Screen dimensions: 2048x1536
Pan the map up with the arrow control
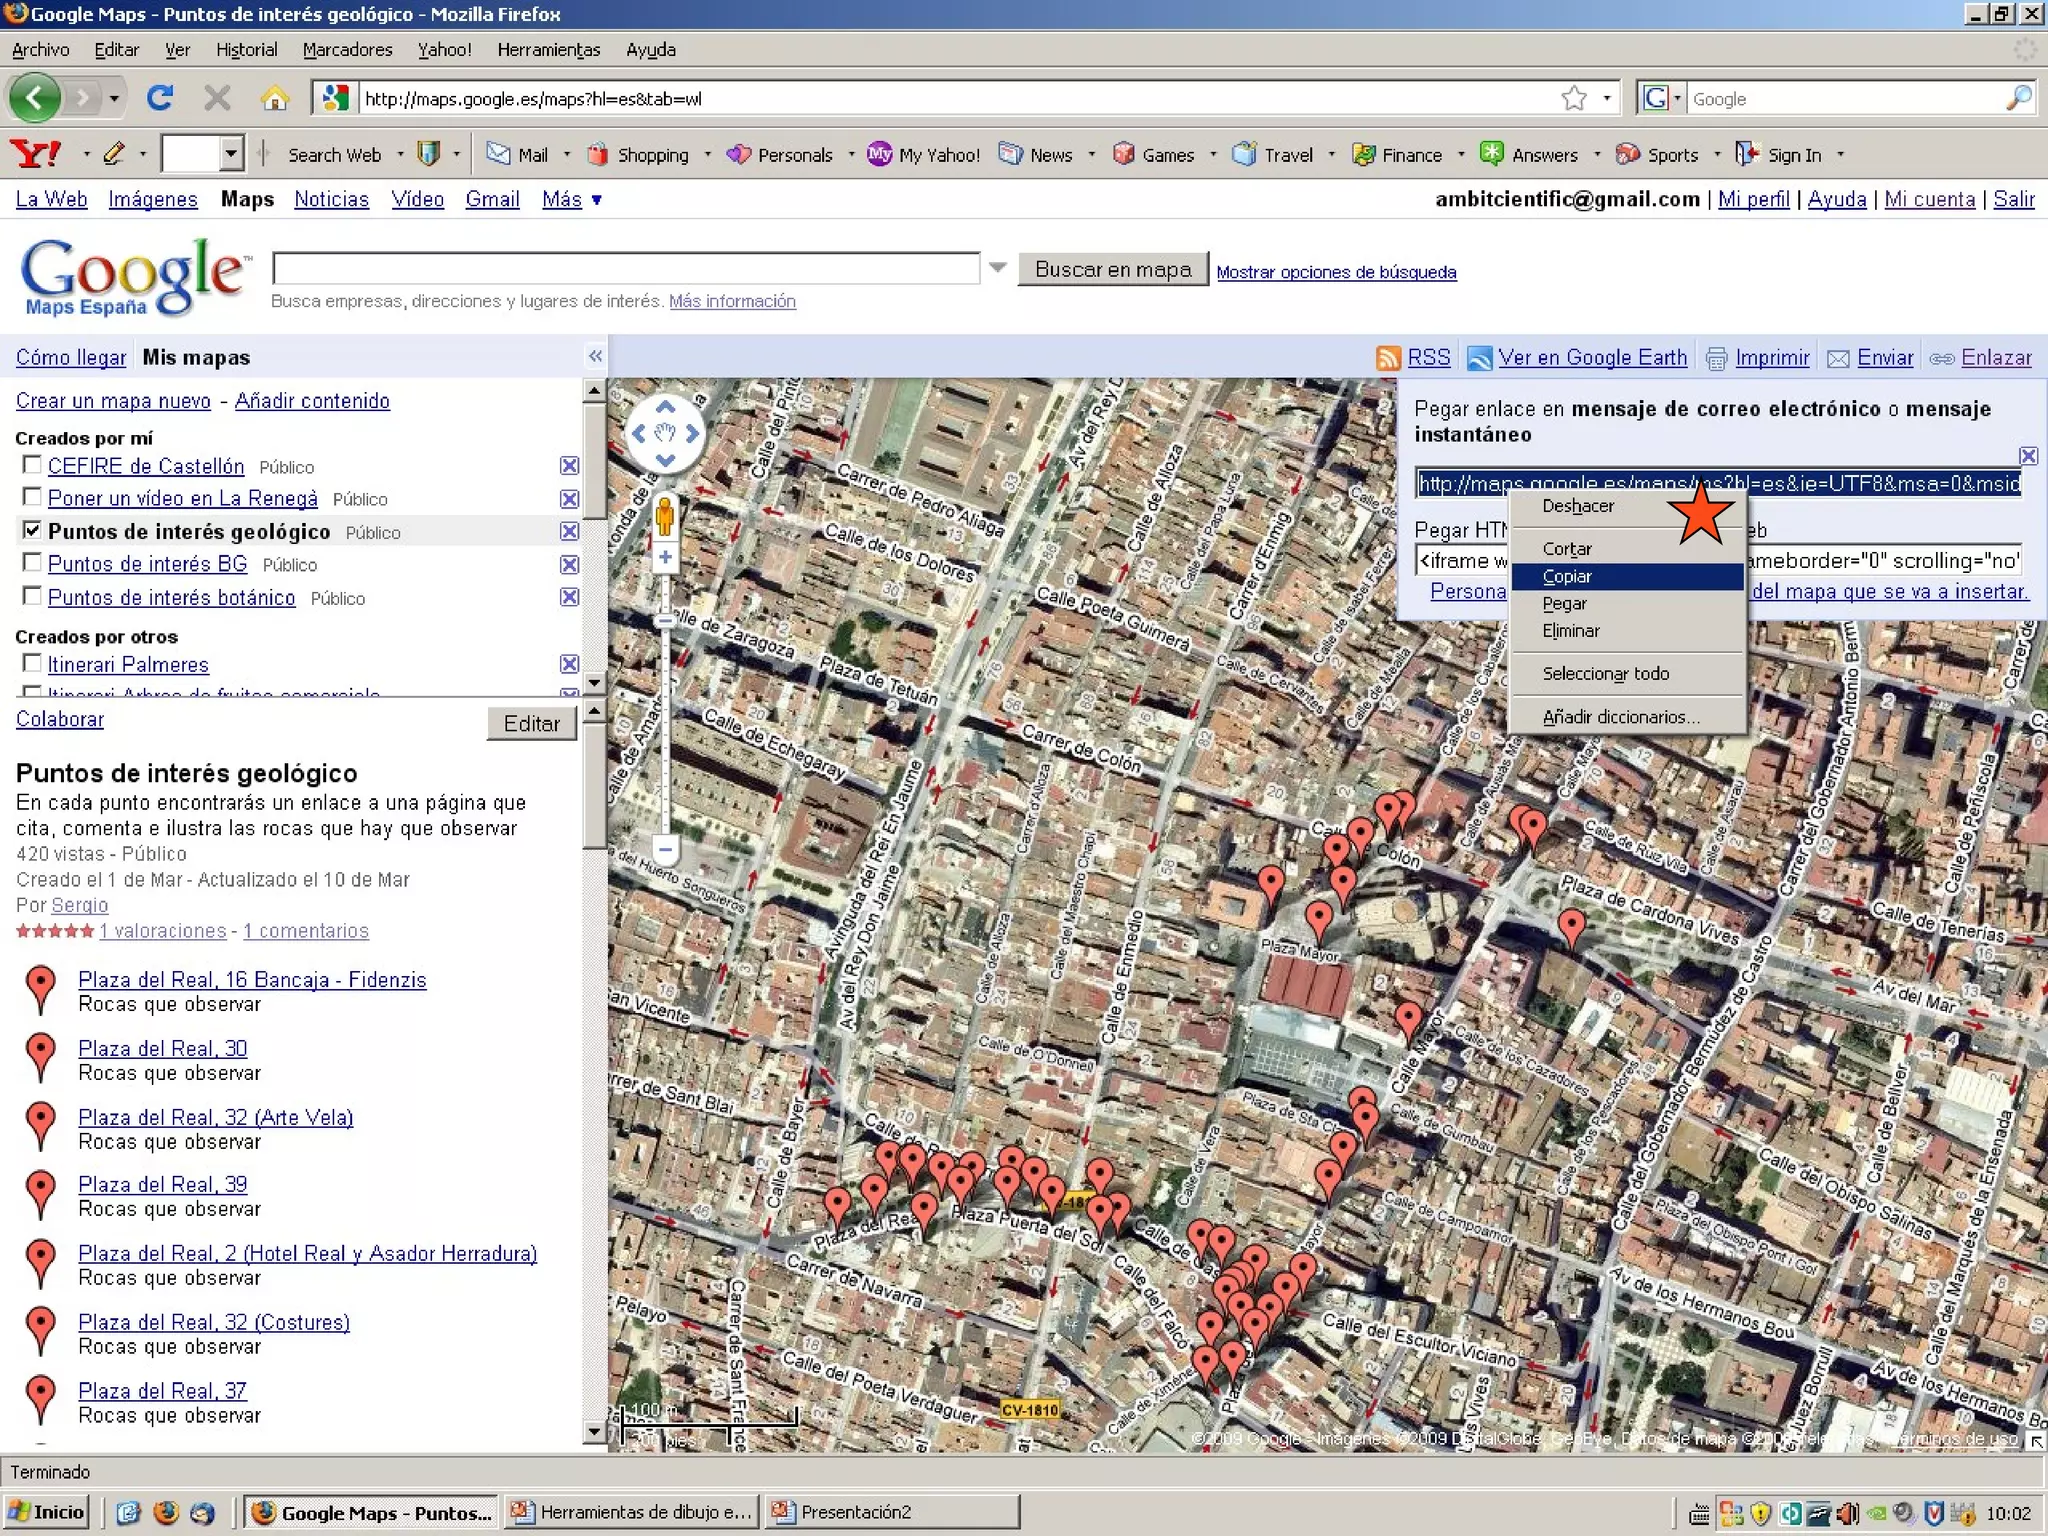coord(665,407)
